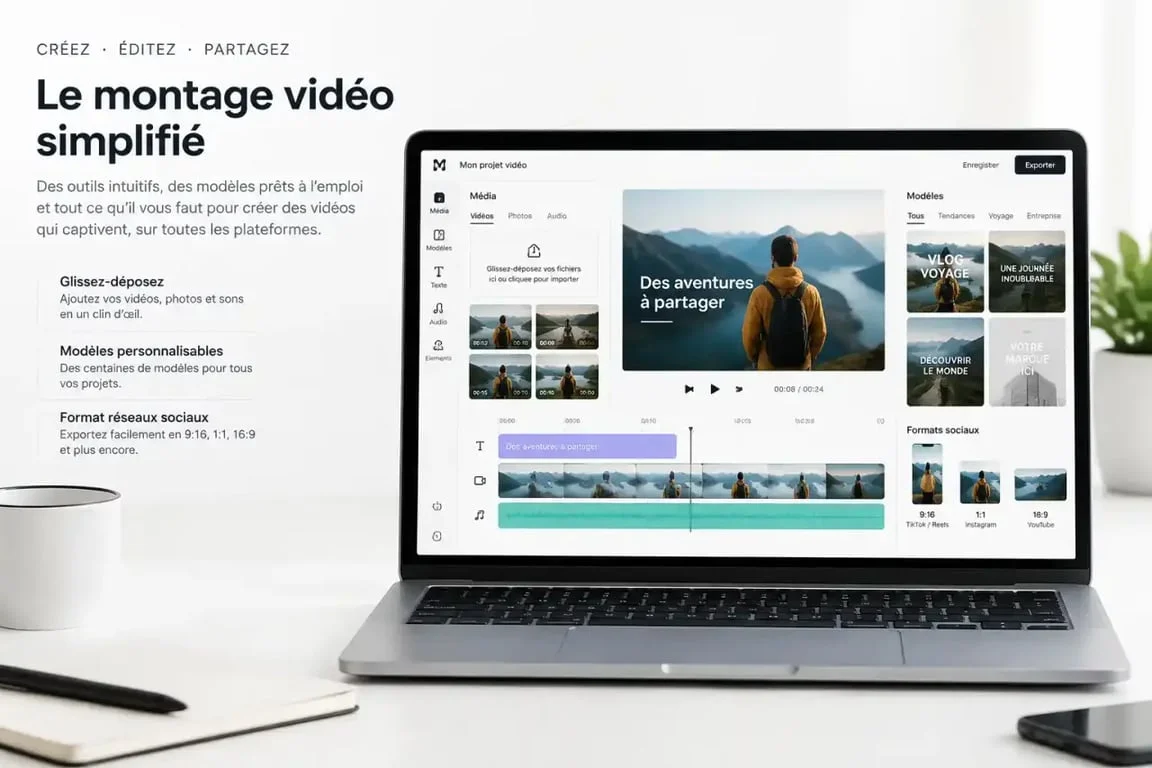Open the Média section in the left sidebar
The width and height of the screenshot is (1152, 768).
(439, 203)
